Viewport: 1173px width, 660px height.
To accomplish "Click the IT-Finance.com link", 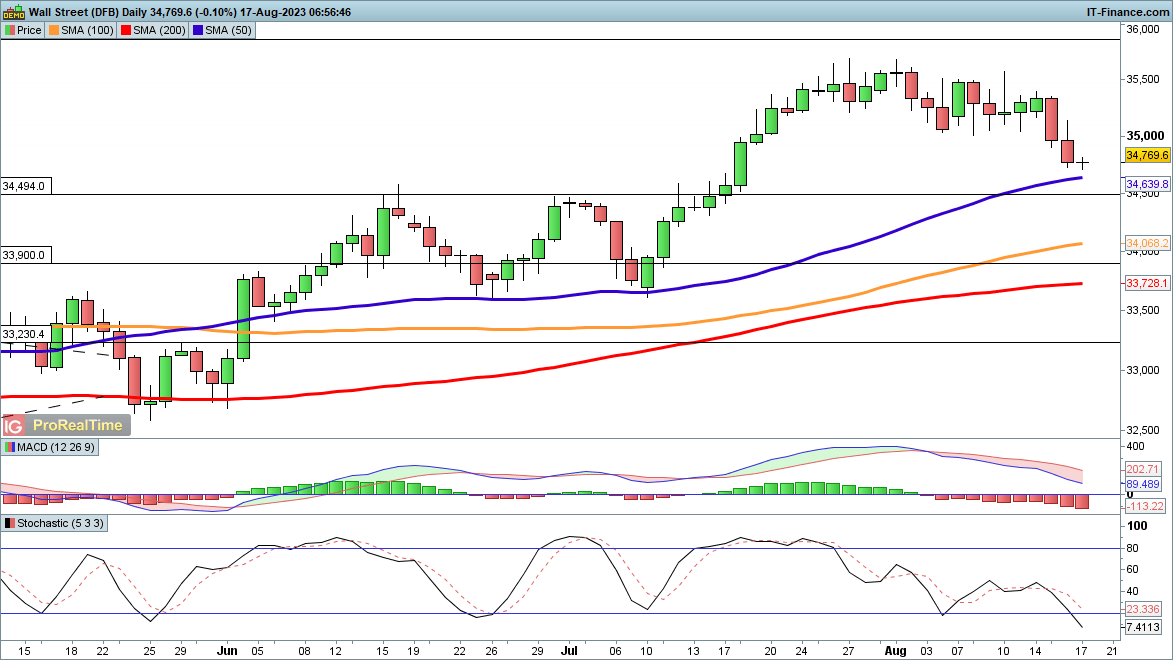I will pyautogui.click(x=1127, y=12).
